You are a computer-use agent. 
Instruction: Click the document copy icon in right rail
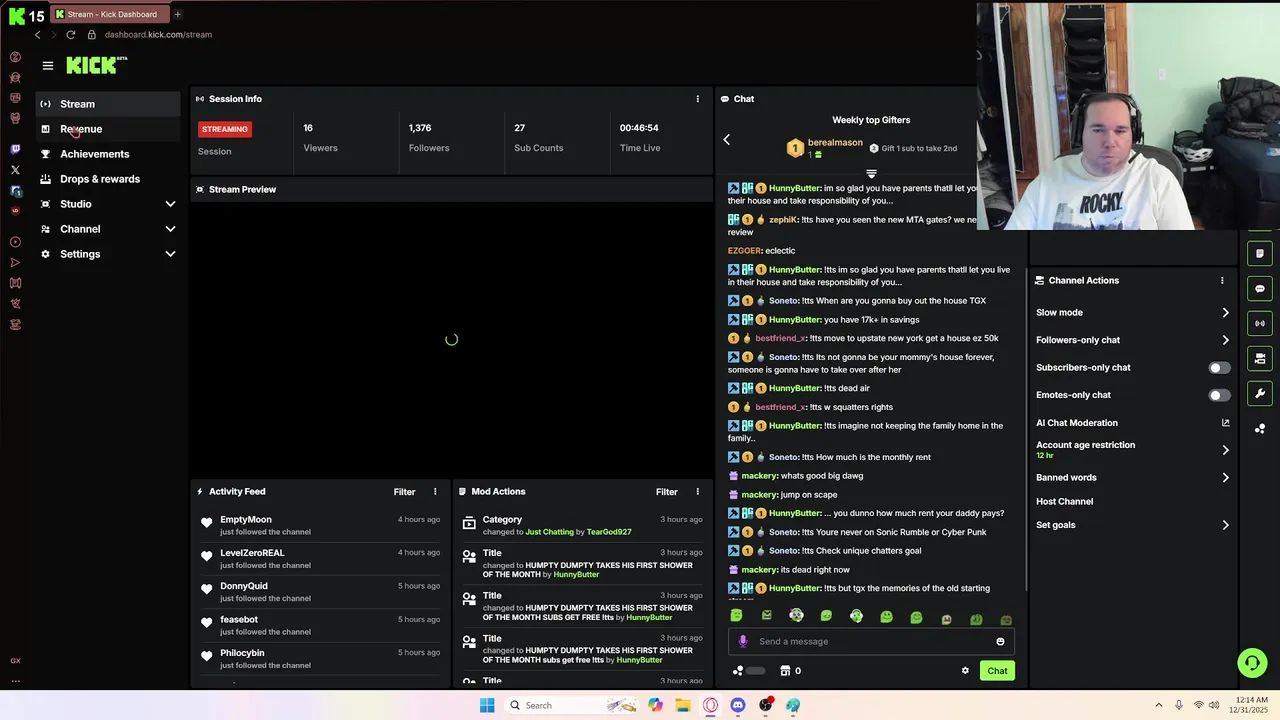[1260, 254]
